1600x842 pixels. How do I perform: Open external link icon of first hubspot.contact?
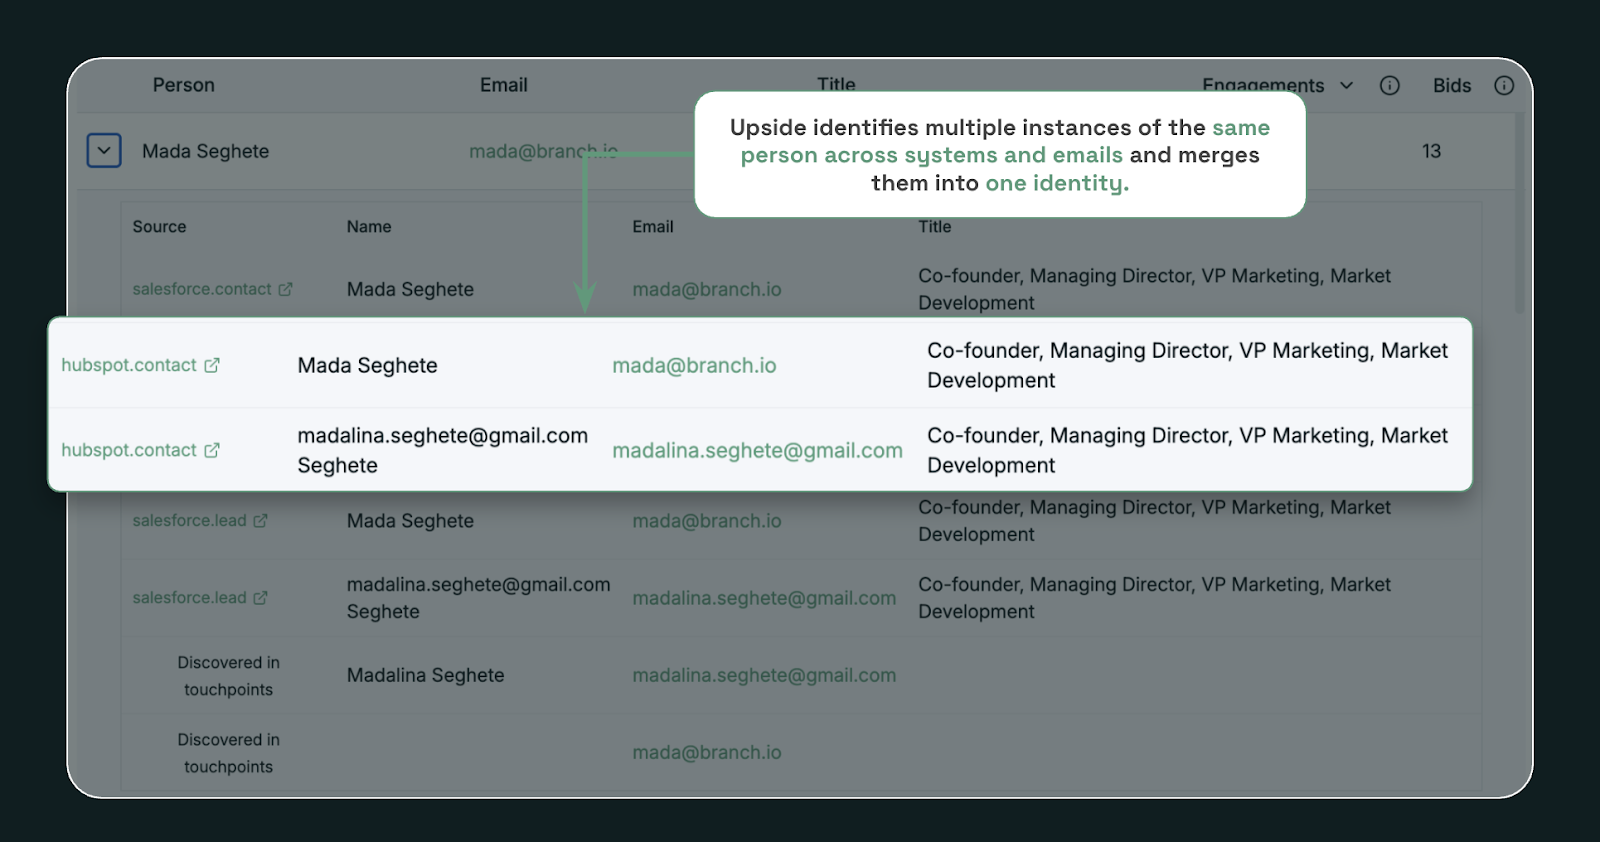click(x=212, y=365)
